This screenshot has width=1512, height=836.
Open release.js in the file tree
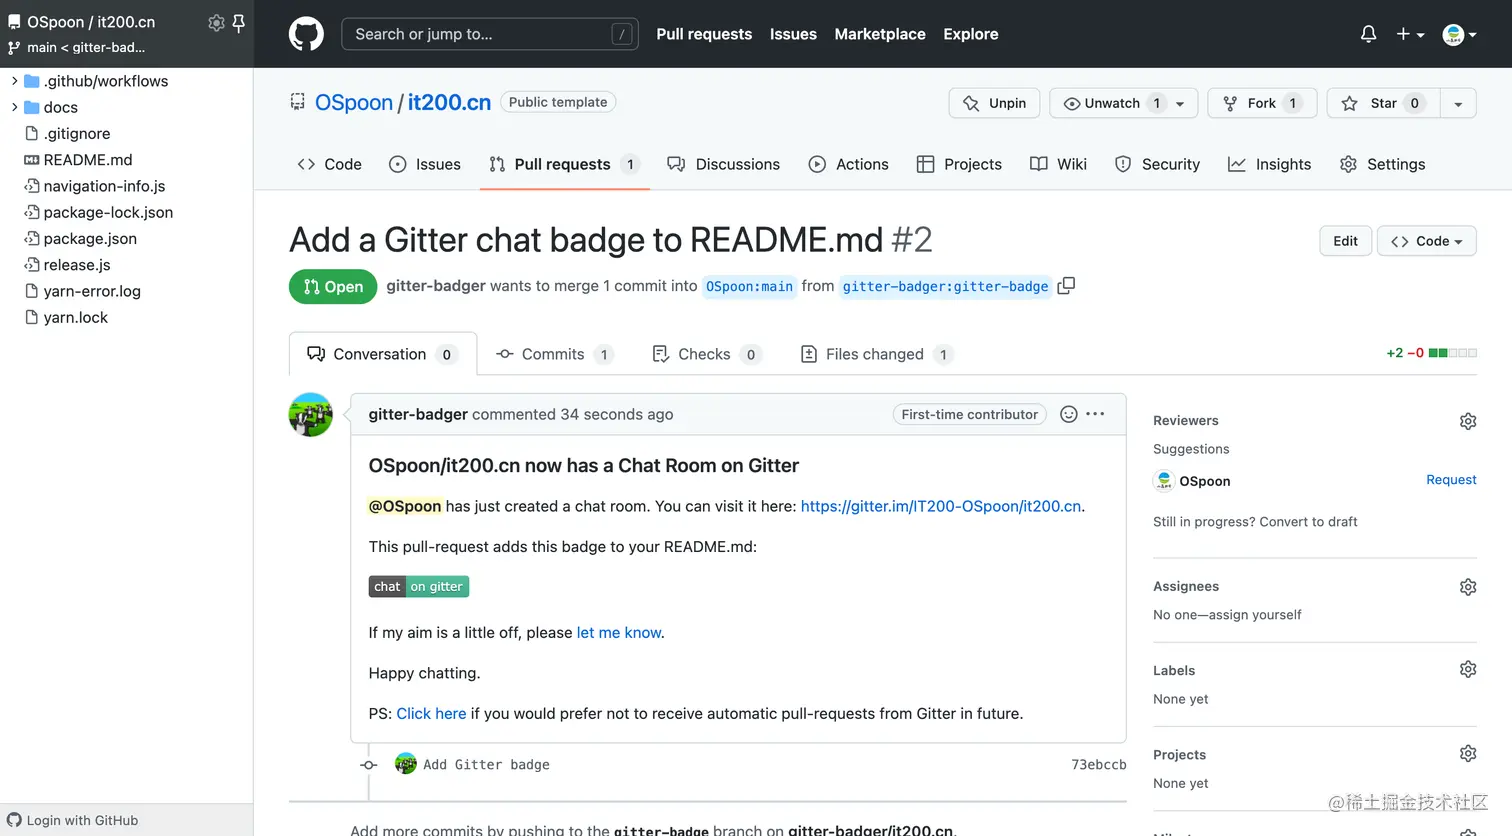pyautogui.click(x=77, y=265)
